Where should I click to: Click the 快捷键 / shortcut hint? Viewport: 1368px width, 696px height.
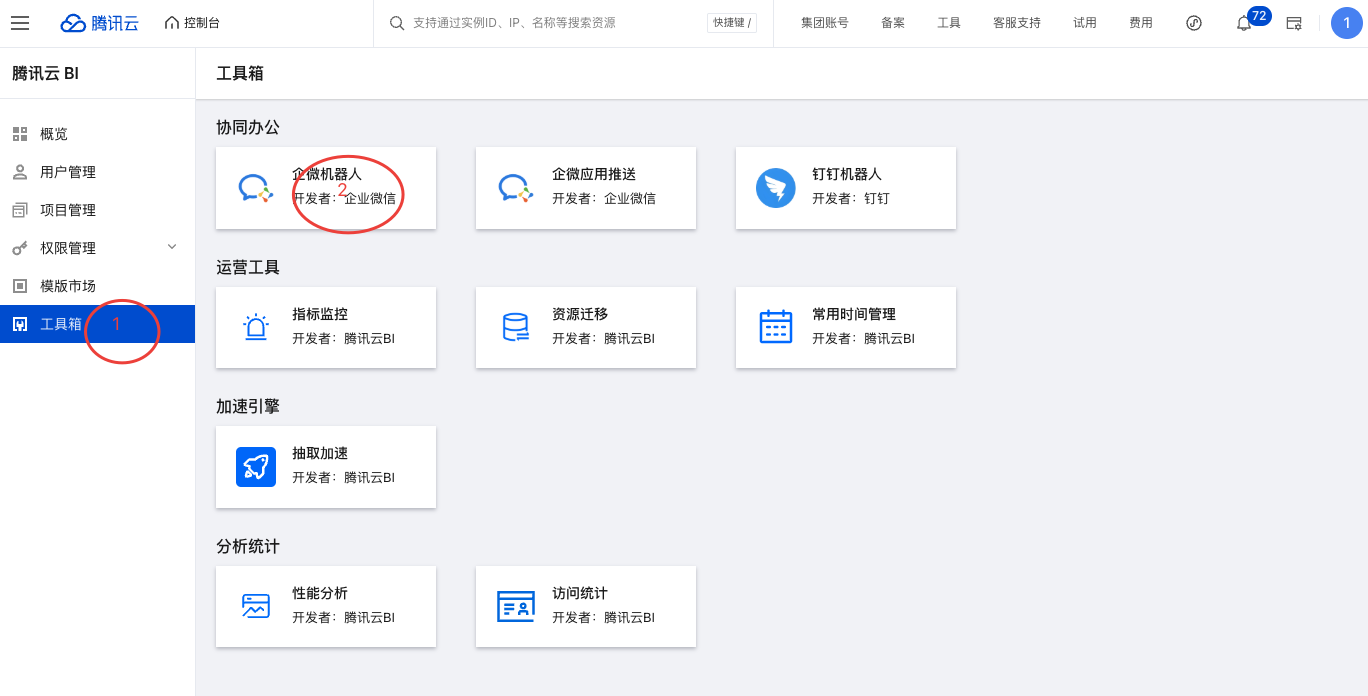tap(732, 23)
